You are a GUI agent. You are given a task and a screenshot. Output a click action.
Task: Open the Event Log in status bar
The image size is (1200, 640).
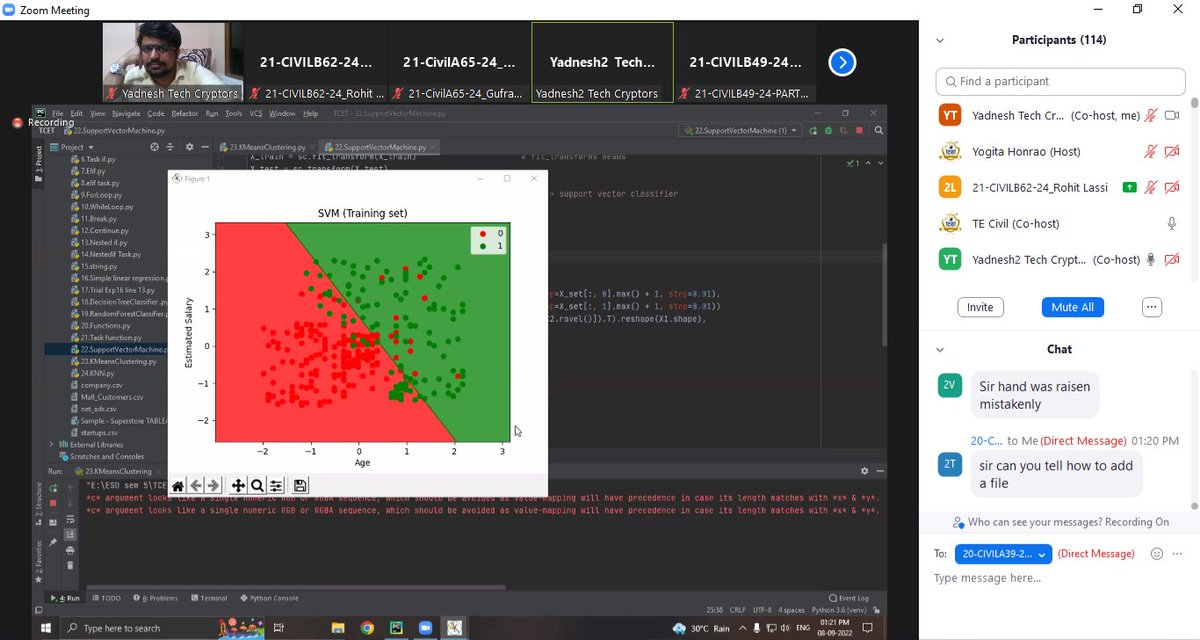point(847,598)
